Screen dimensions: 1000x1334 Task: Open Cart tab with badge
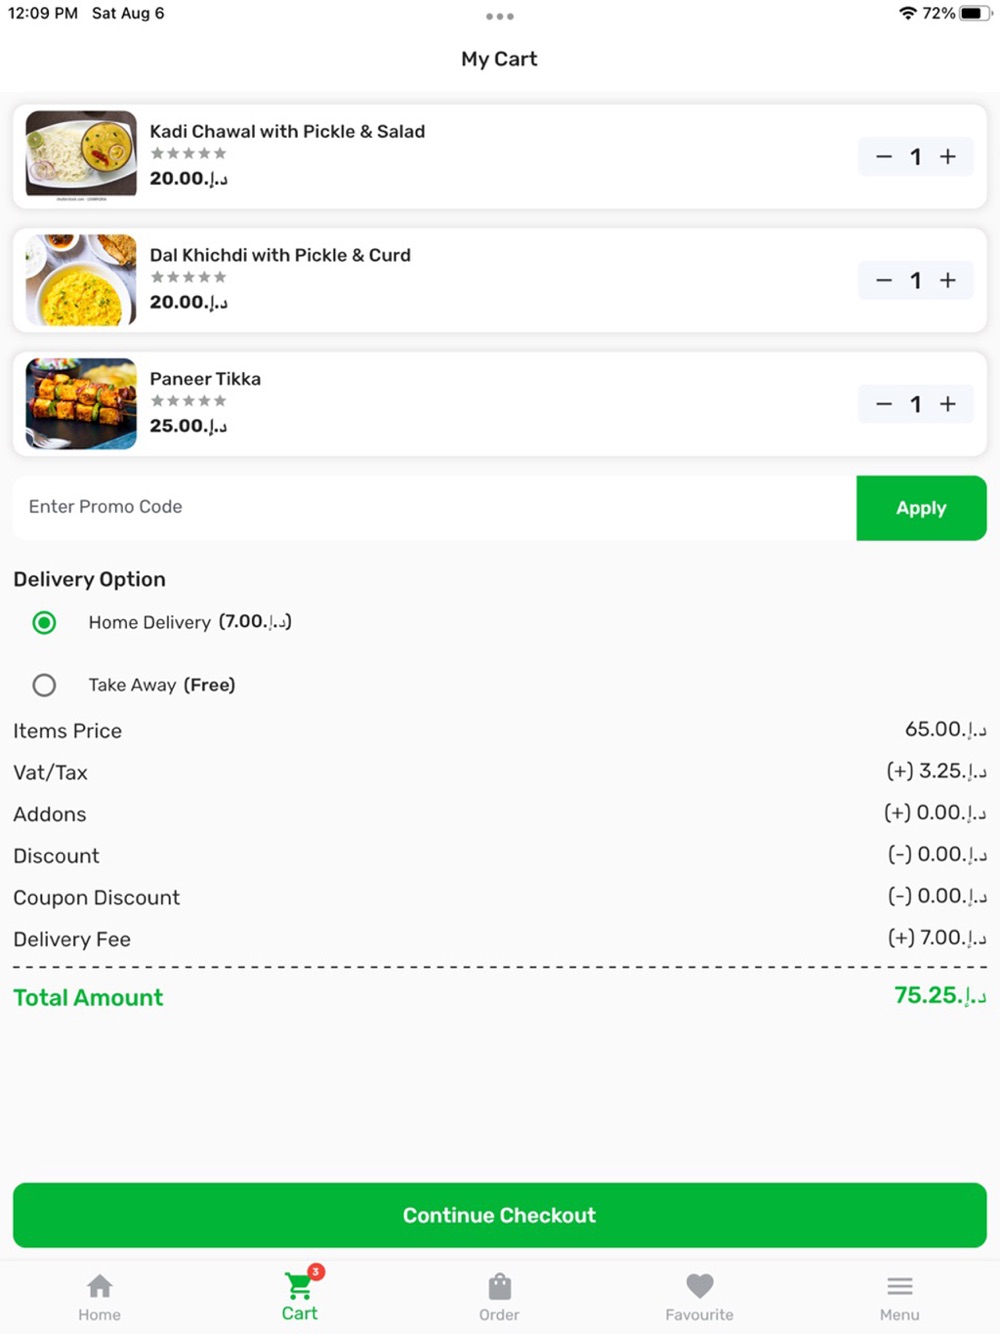[x=300, y=1295]
